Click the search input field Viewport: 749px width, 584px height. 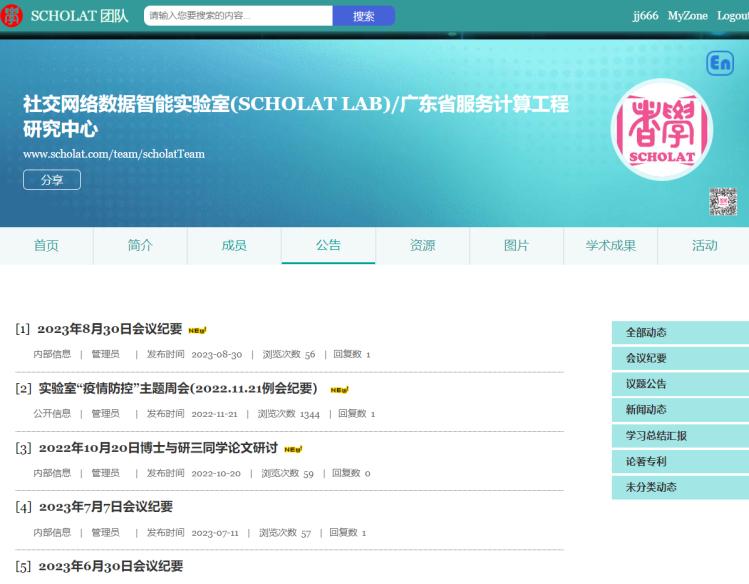pyautogui.click(x=238, y=16)
